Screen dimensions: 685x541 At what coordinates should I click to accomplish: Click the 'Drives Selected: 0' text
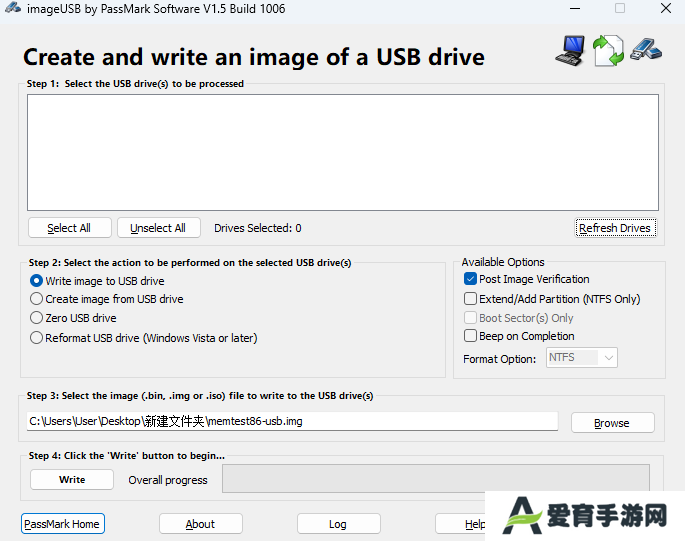coord(257,228)
